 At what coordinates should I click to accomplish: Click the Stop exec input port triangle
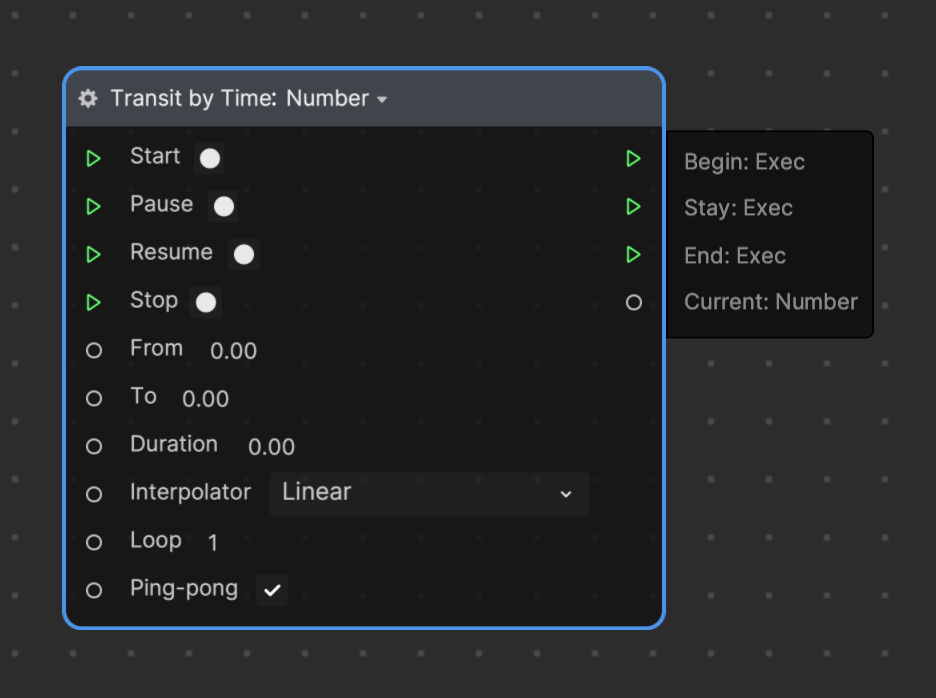(x=93, y=302)
